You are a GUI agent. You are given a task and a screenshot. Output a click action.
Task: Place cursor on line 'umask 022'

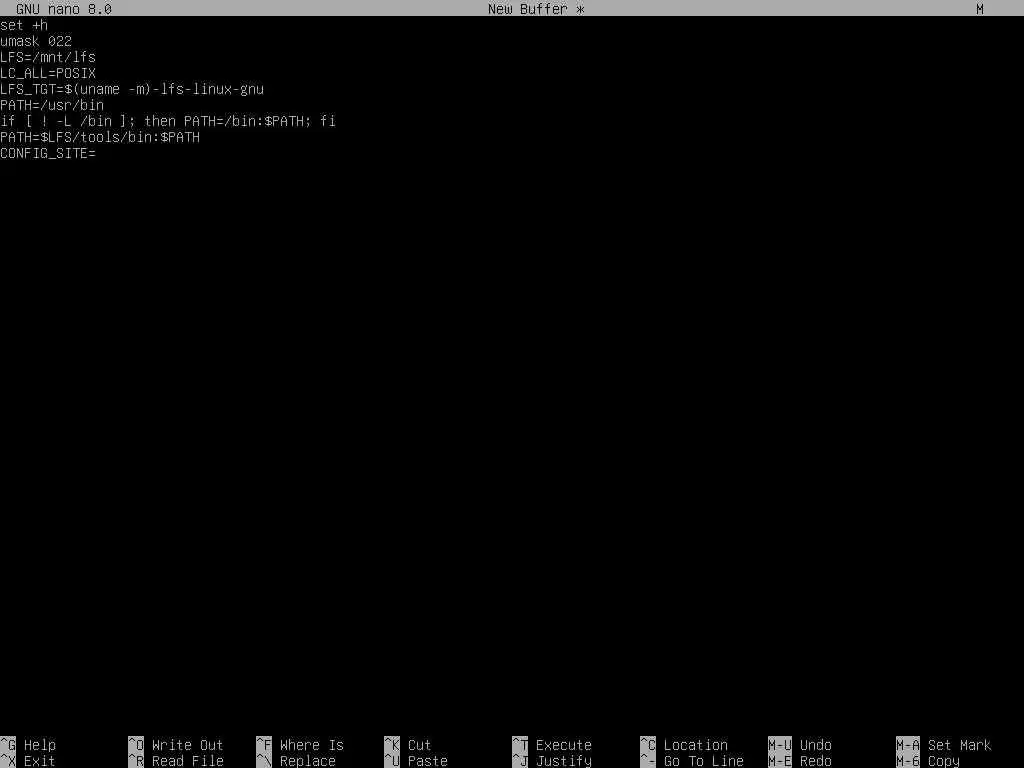[x=36, y=41]
